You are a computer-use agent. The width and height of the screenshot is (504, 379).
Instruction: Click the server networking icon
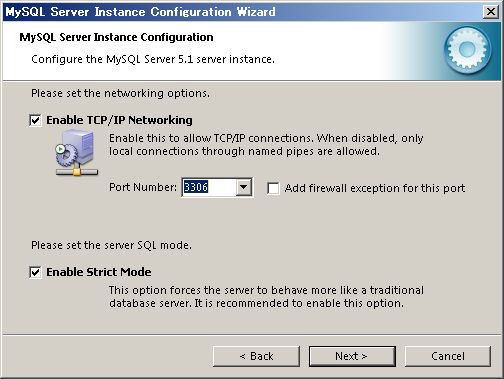(x=77, y=153)
